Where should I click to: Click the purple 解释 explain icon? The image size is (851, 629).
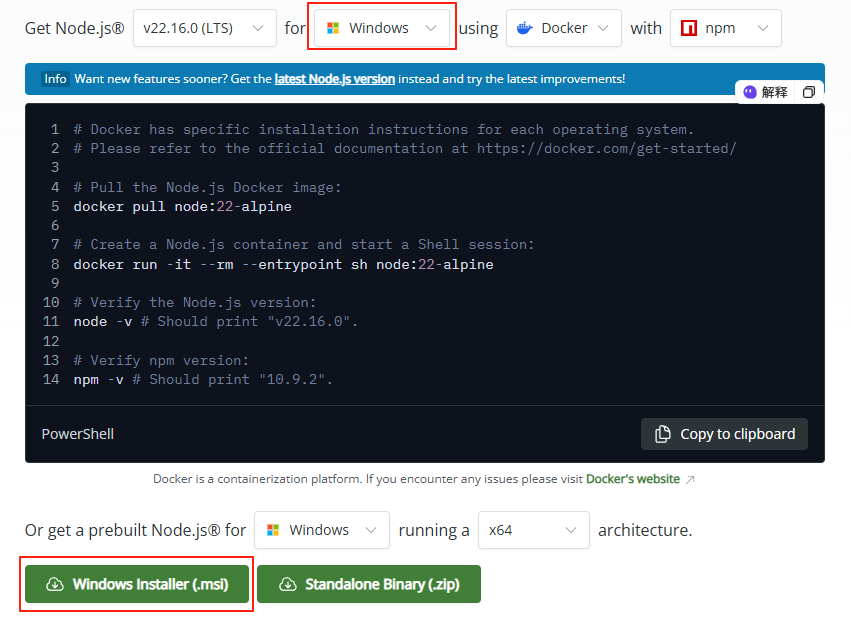click(x=750, y=92)
